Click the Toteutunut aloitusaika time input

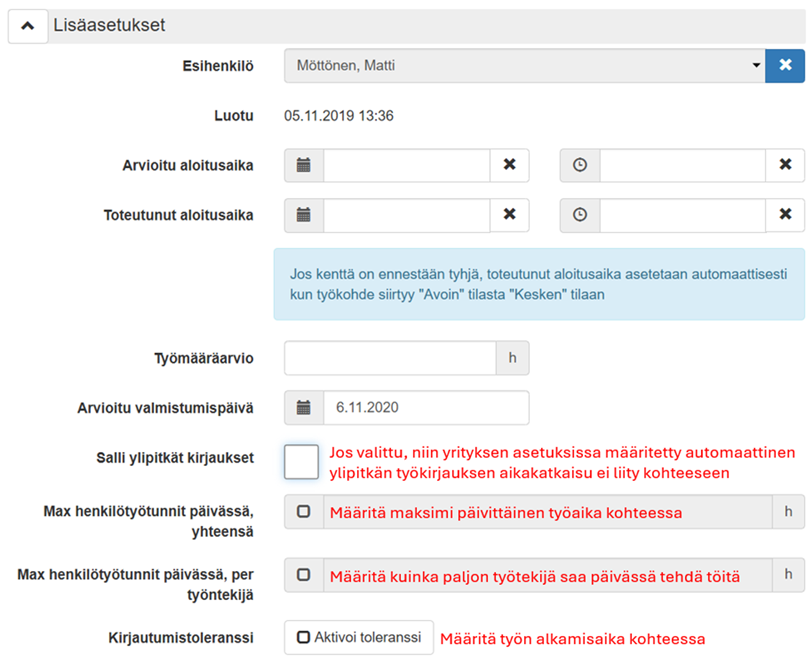tap(682, 215)
